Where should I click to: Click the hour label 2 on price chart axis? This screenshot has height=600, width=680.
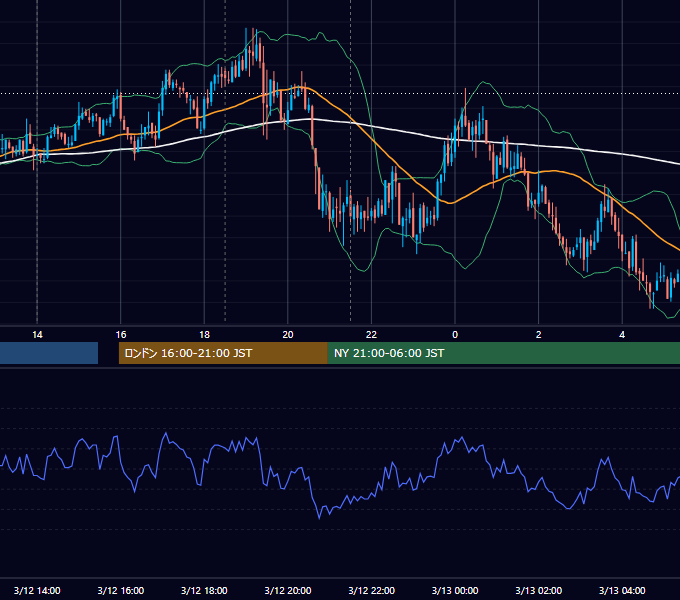click(539, 335)
